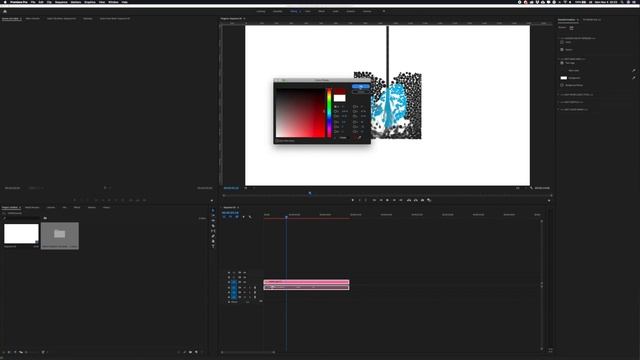This screenshot has width=640, height=360.
Task: Open the Apple menu
Action: point(5,2)
